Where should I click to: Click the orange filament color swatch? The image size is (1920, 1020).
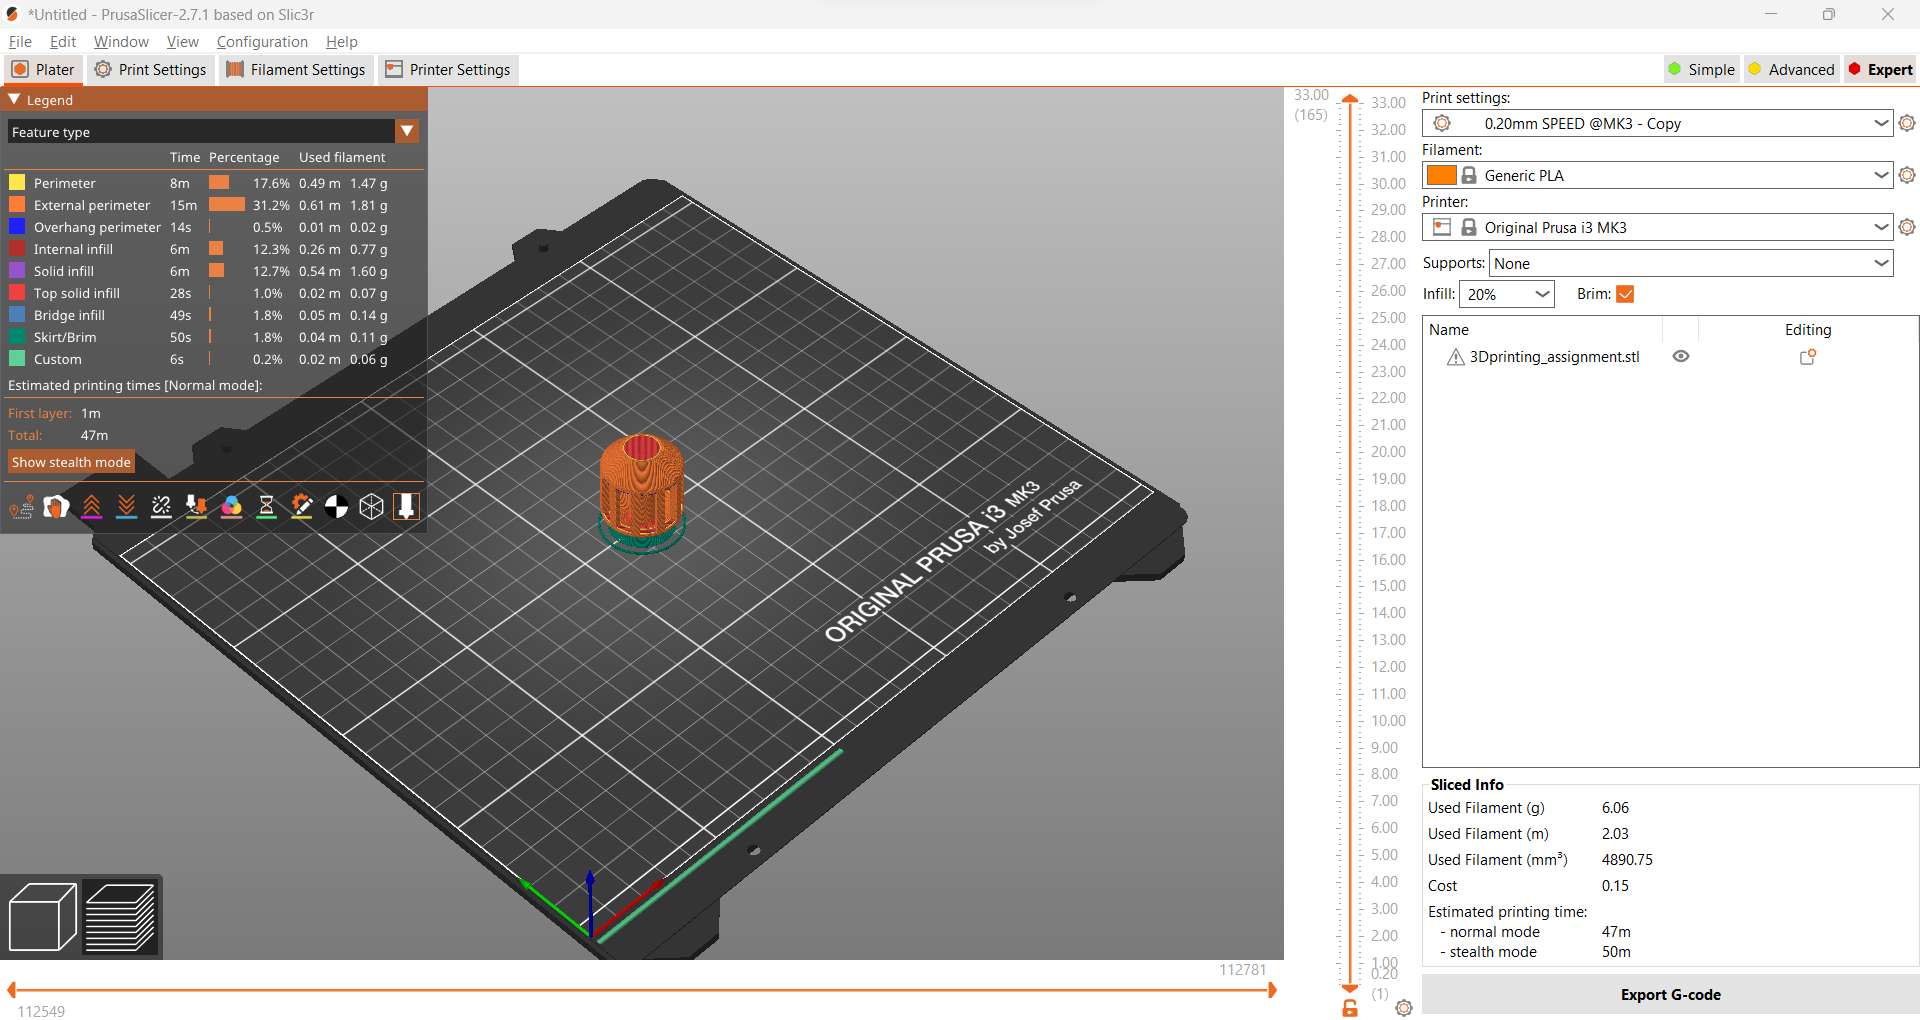[x=1441, y=175]
